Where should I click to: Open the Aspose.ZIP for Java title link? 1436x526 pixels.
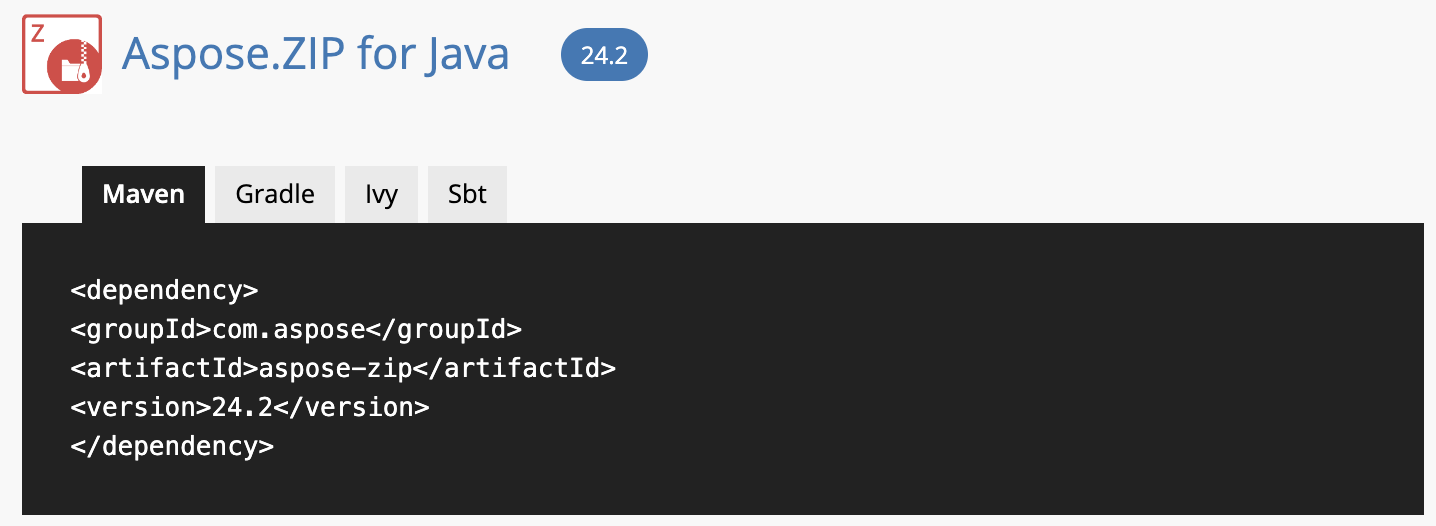tap(315, 54)
